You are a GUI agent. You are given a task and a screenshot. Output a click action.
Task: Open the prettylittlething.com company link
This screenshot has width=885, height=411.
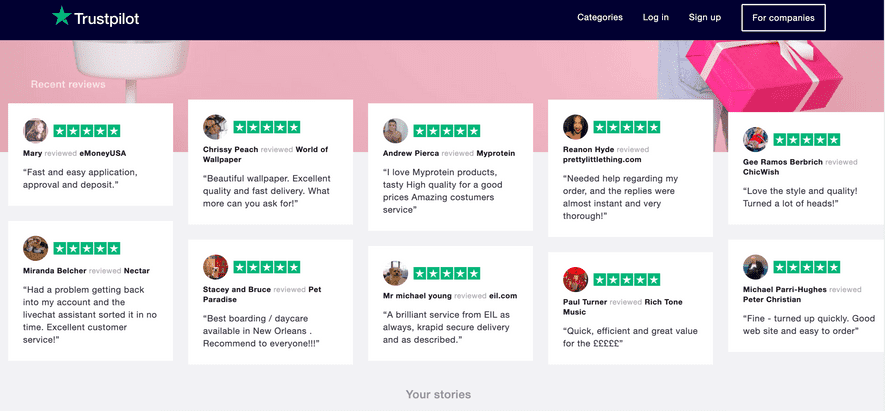coord(602,159)
